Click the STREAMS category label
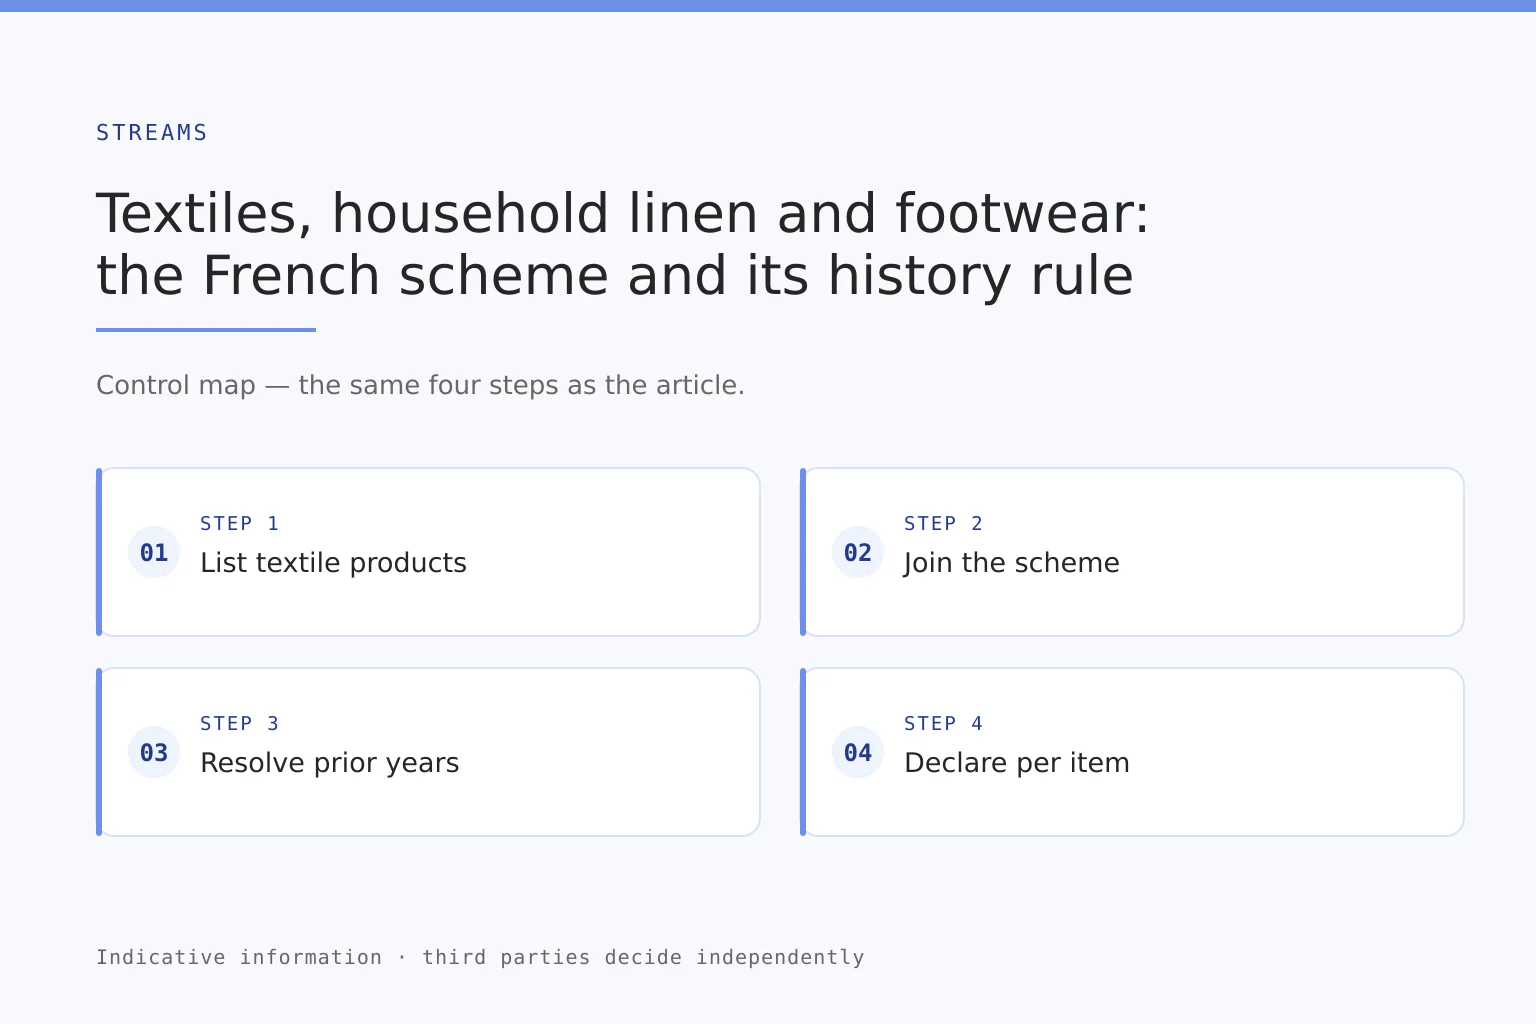 point(152,132)
